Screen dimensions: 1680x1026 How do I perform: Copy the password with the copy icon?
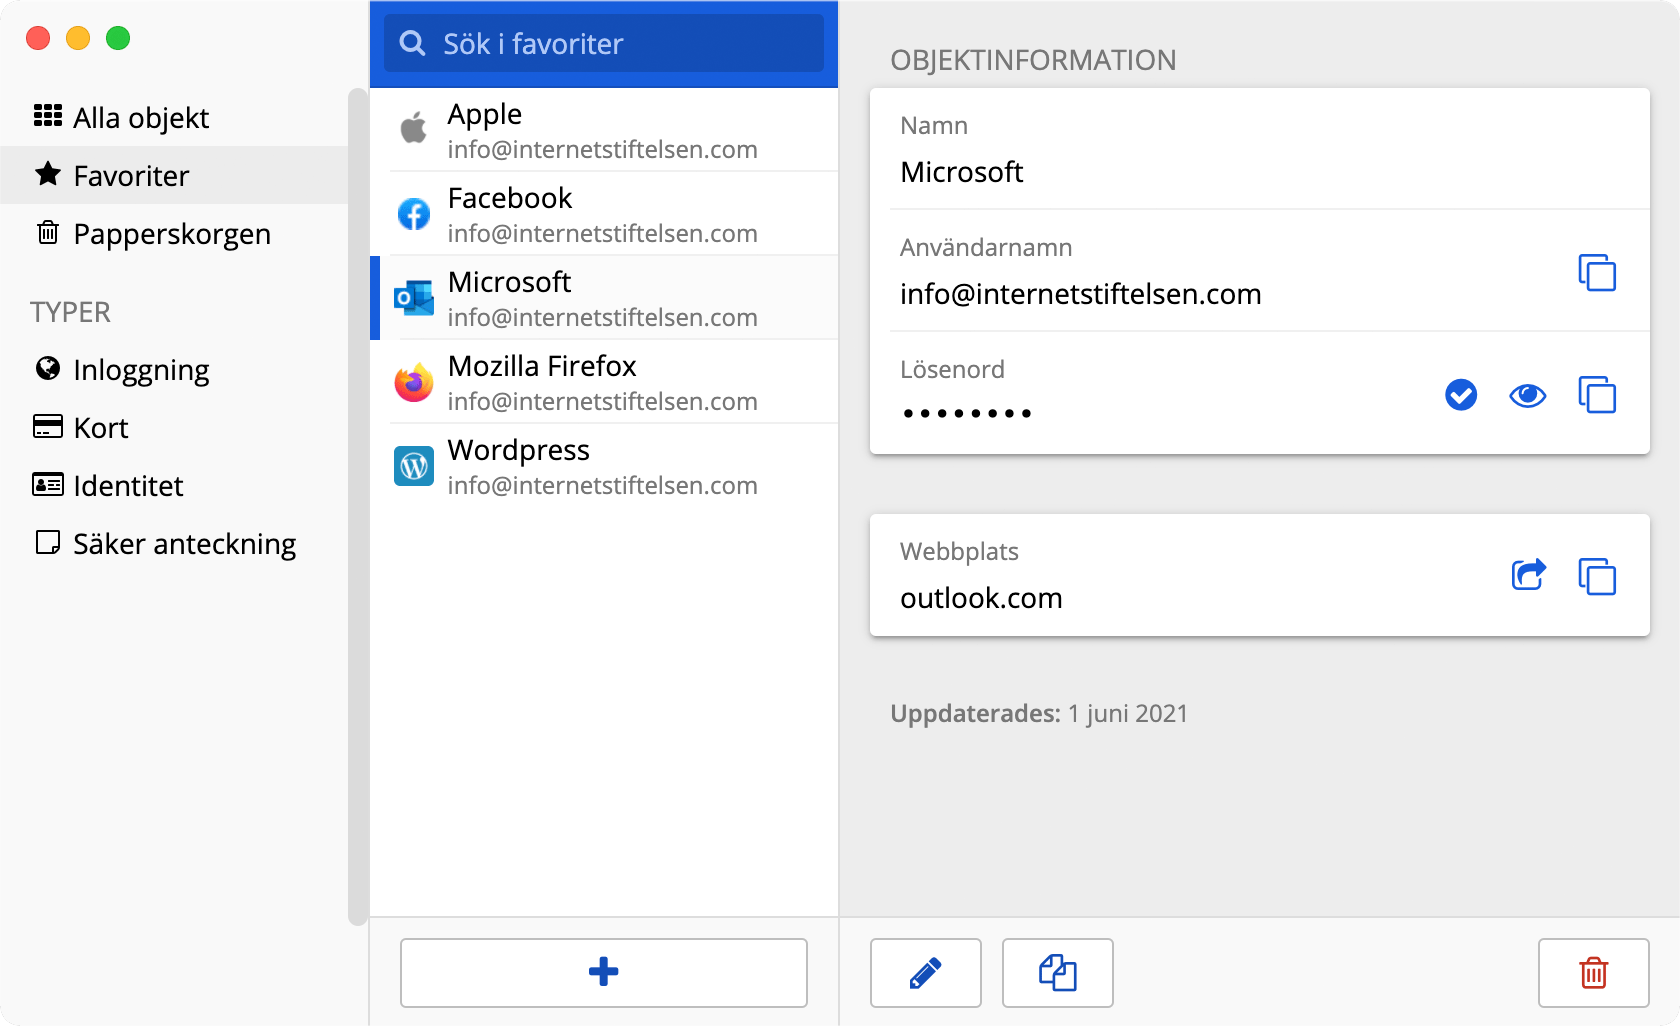pos(1597,394)
